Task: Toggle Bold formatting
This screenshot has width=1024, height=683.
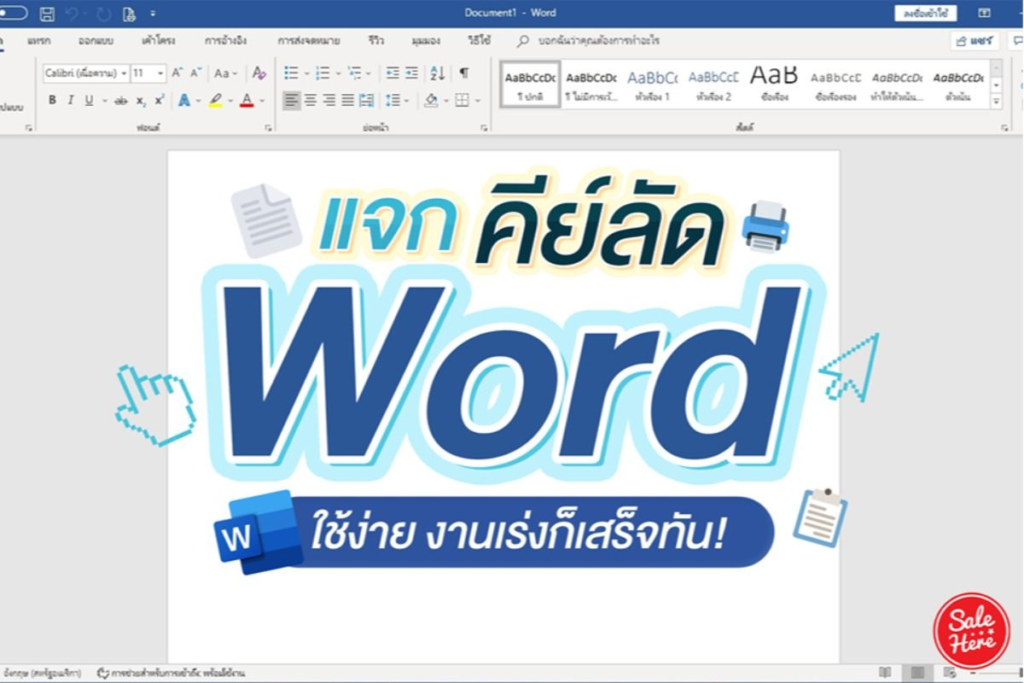Action: (52, 100)
